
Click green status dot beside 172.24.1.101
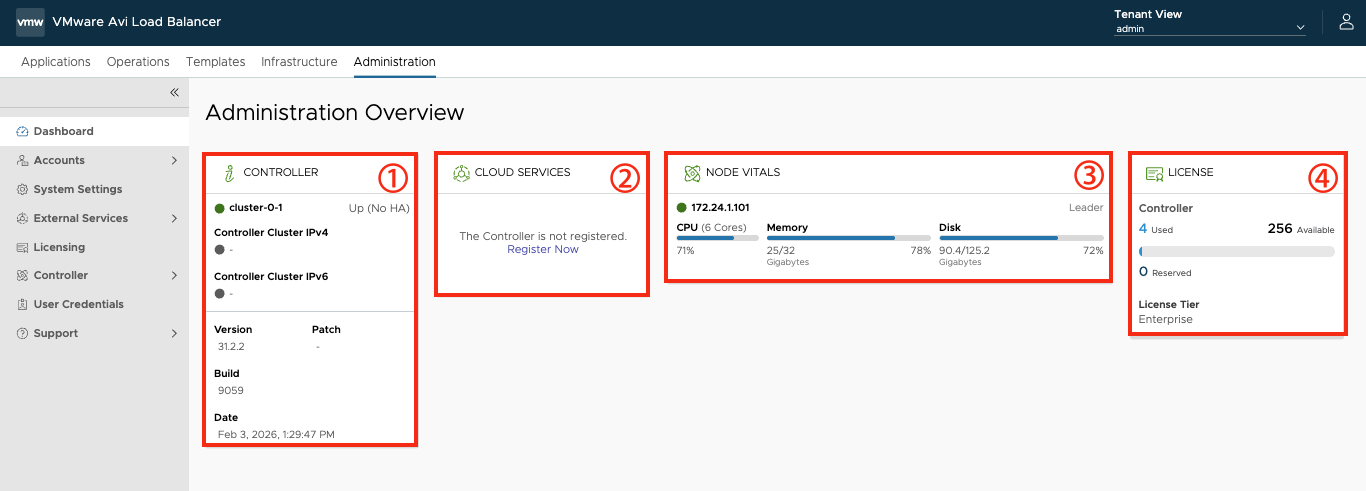[682, 208]
